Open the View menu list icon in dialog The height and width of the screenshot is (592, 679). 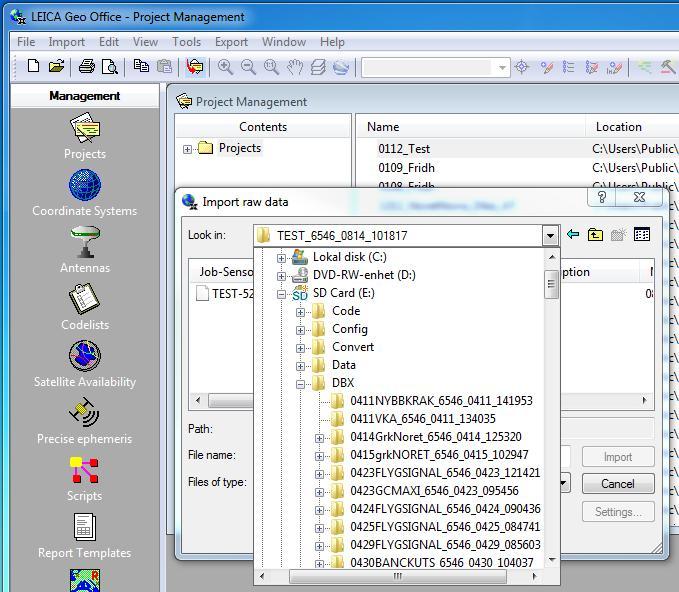click(x=642, y=234)
